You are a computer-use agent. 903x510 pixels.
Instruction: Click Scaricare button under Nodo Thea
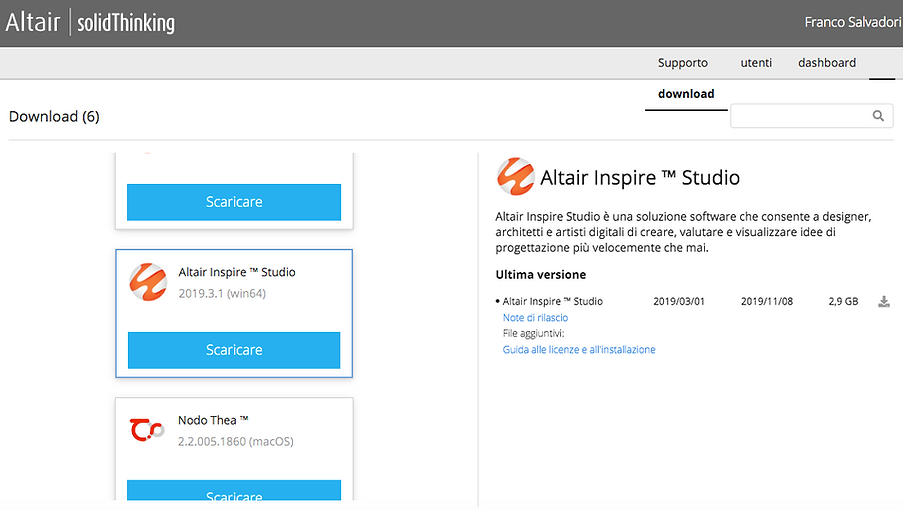pyautogui.click(x=234, y=490)
